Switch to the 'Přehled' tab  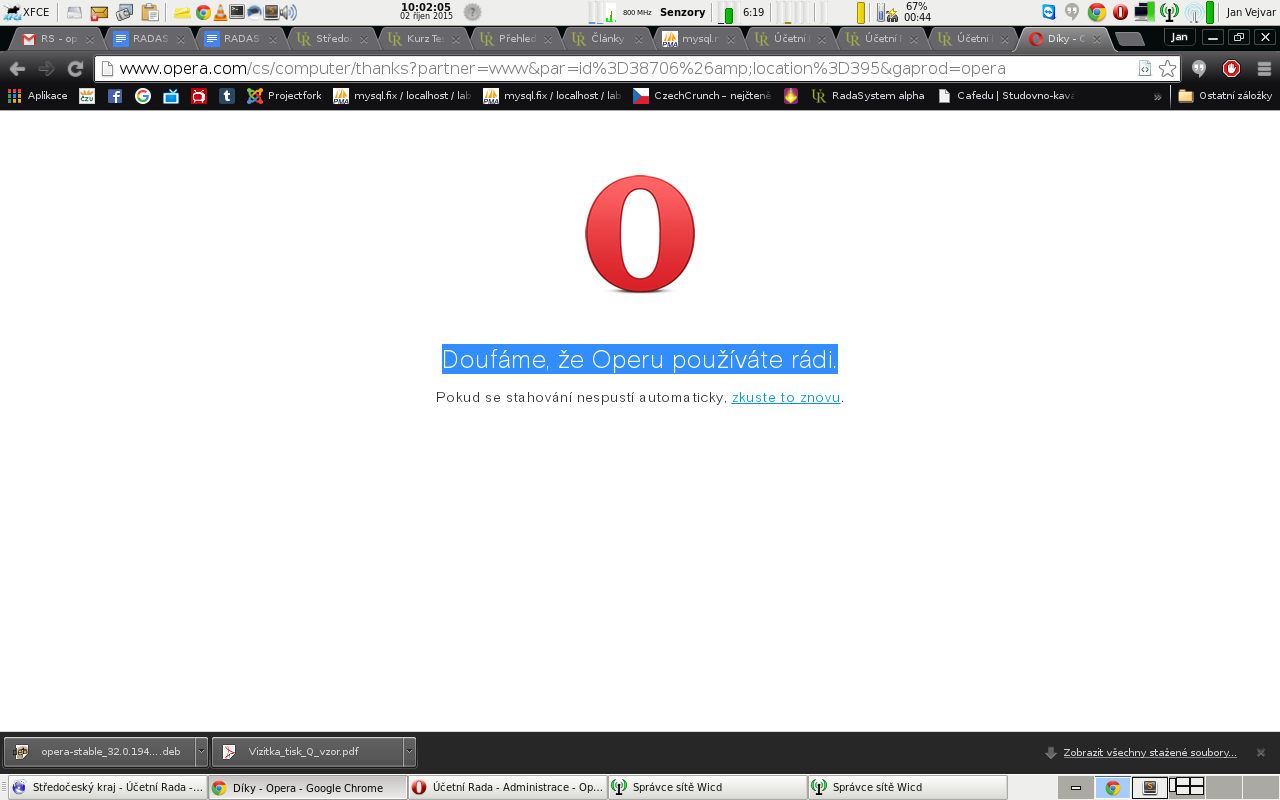[515, 39]
